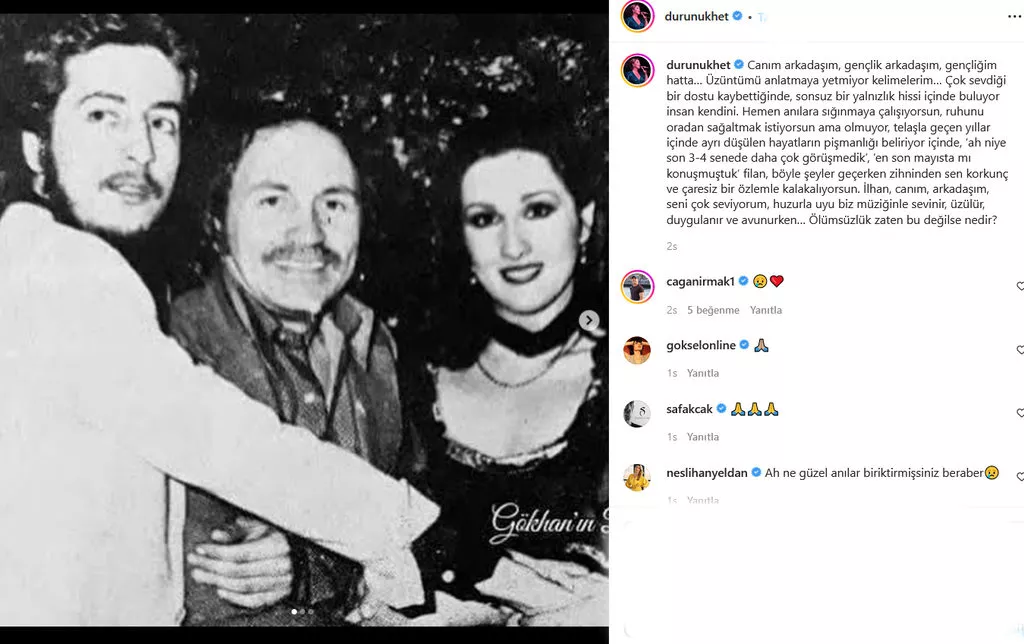This screenshot has height=644, width=1024.
Task: Click the black-and-white post photo
Action: click(x=304, y=320)
